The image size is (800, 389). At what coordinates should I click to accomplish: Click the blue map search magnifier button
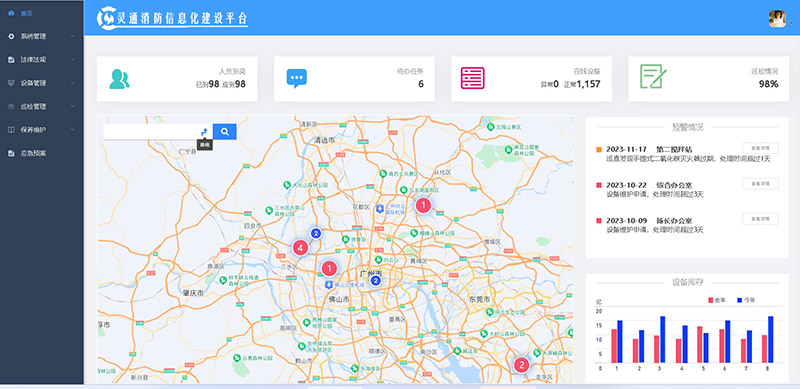[x=224, y=132]
